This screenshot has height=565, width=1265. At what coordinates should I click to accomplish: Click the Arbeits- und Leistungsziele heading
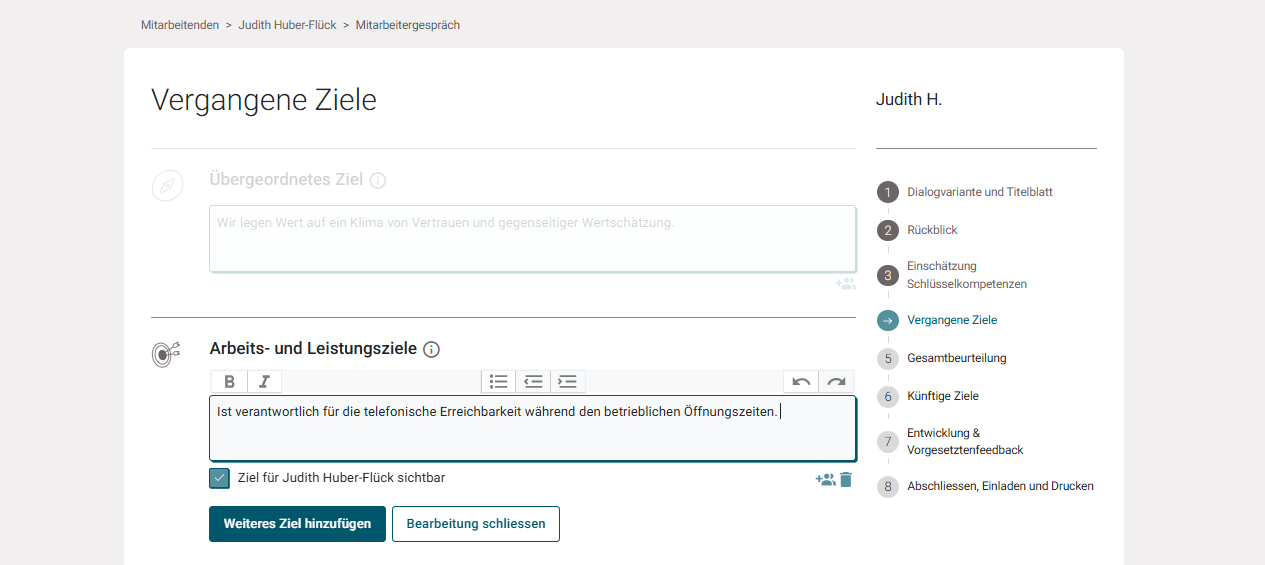tap(313, 349)
